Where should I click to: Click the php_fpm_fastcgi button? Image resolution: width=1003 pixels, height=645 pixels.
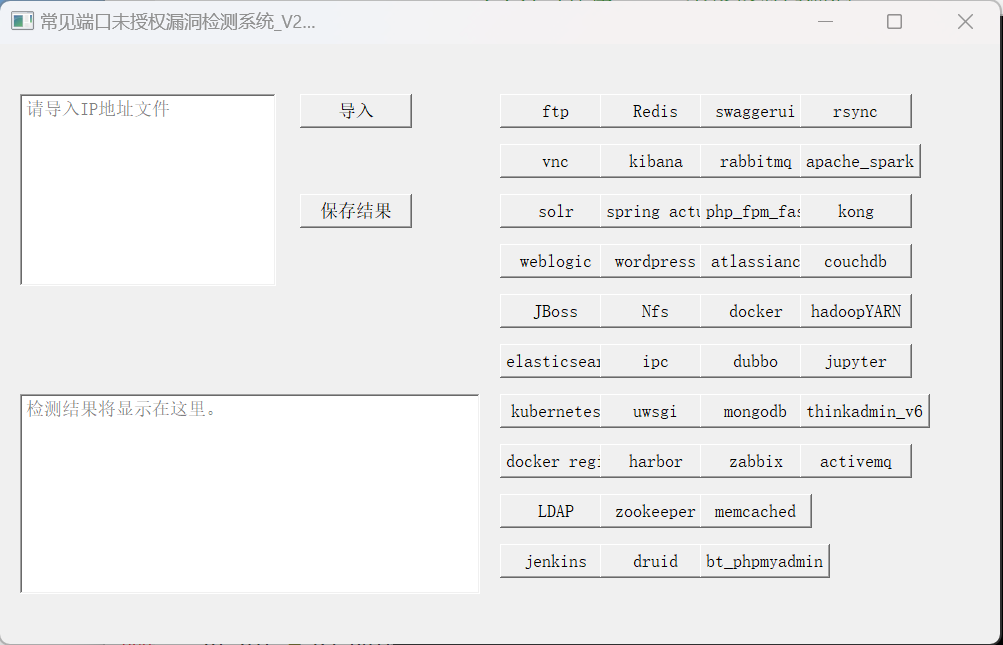tap(750, 211)
